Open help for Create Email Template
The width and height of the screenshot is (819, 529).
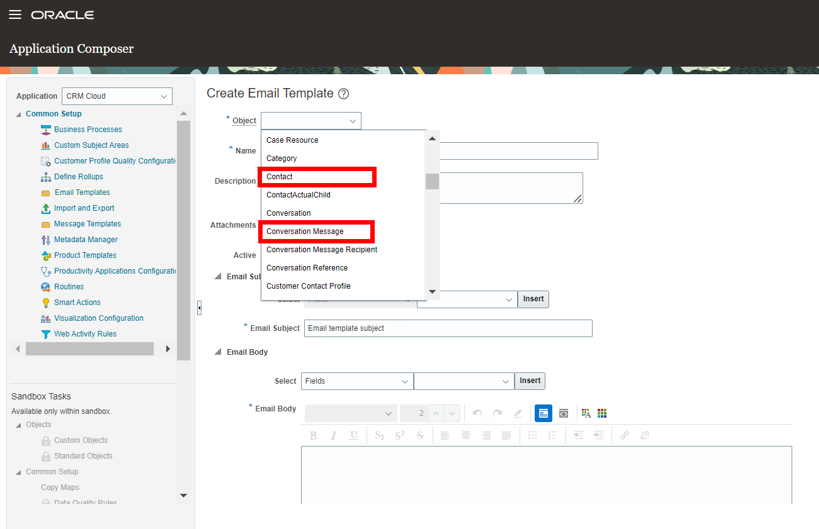(x=343, y=94)
